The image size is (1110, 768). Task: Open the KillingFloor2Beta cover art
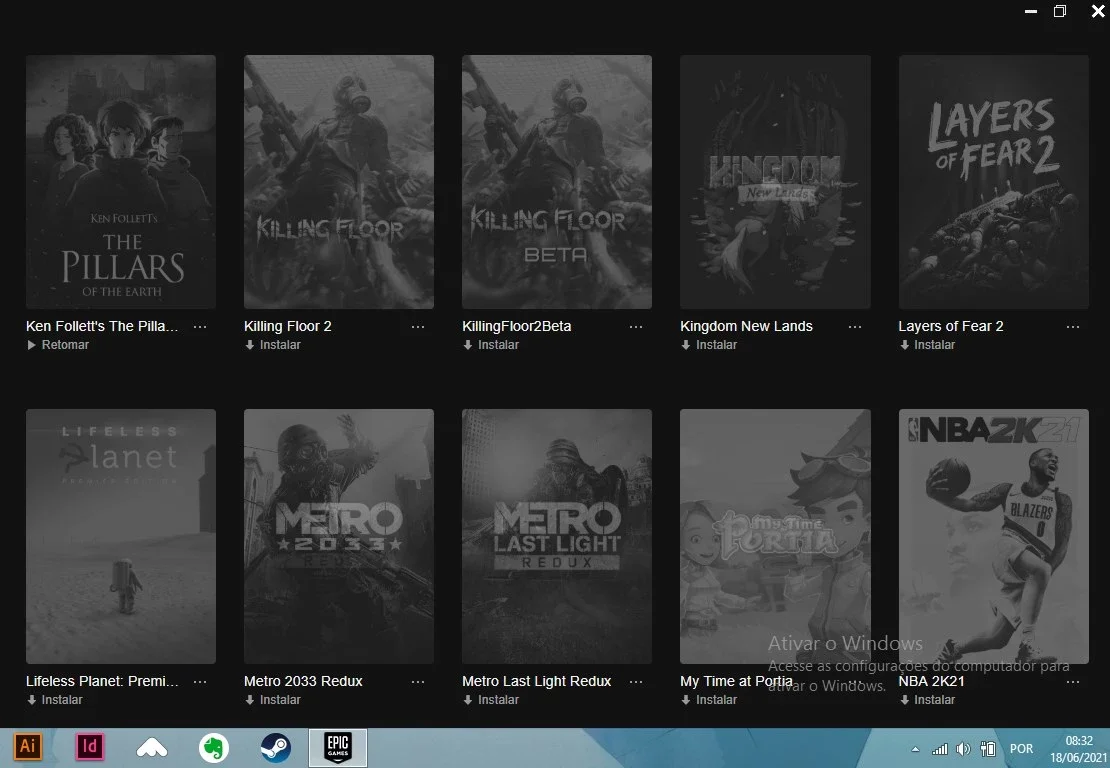(x=557, y=182)
